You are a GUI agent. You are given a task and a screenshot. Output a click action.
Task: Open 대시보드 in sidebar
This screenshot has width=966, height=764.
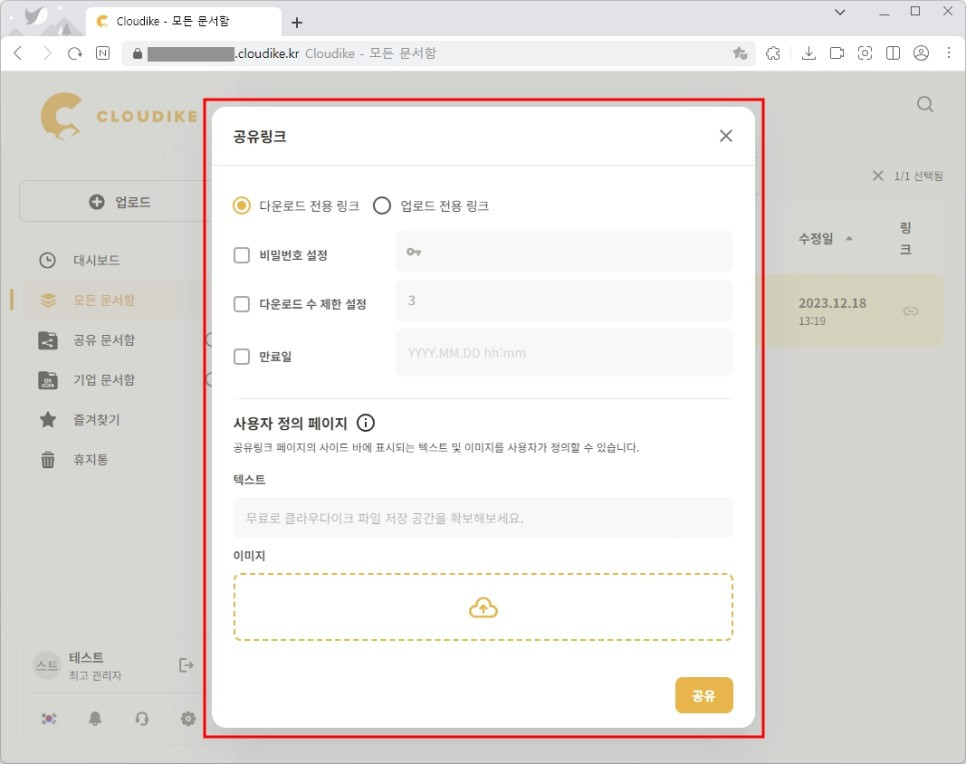coord(96,260)
